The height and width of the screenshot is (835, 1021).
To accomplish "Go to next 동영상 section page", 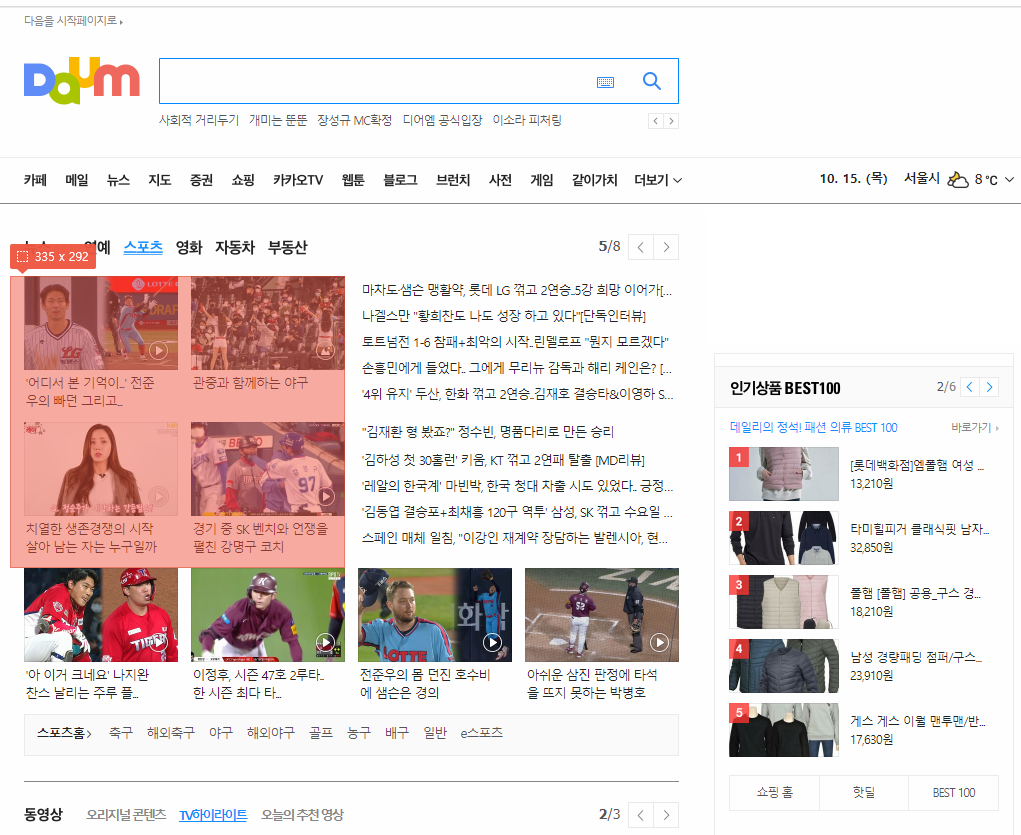I will click(x=666, y=815).
